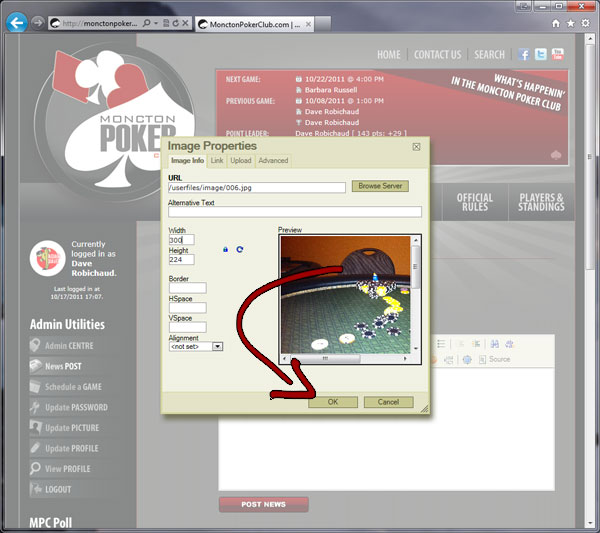
Task: Open a new blank browser tab
Action: 323,24
